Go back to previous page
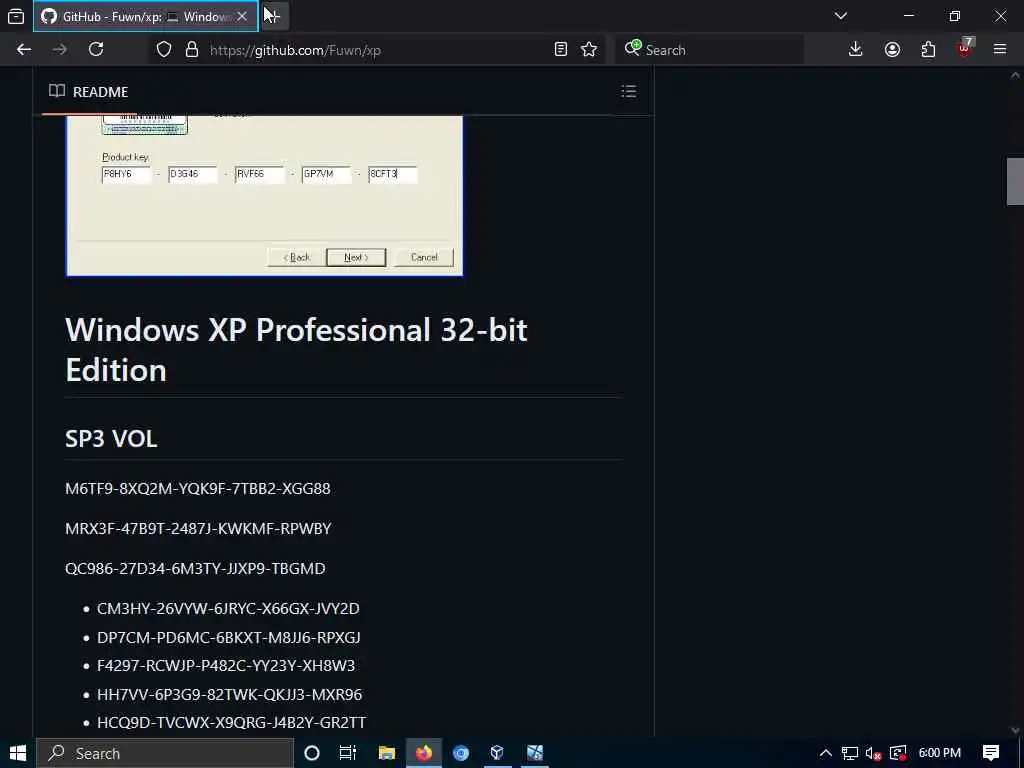 coord(24,50)
